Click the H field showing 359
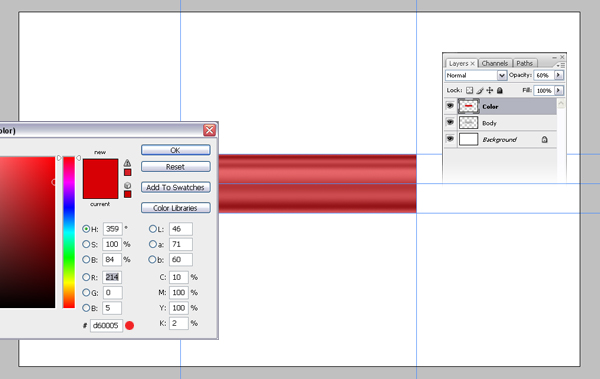Image resolution: width=600 pixels, height=379 pixels. [x=112, y=229]
